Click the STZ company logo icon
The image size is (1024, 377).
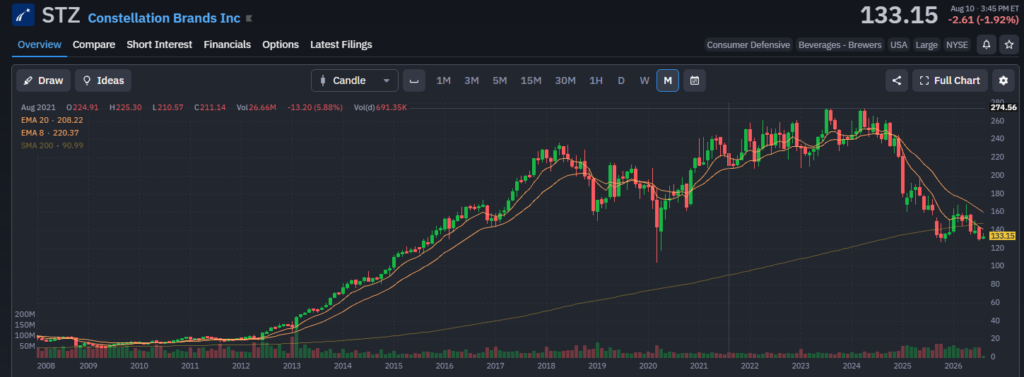coord(24,14)
